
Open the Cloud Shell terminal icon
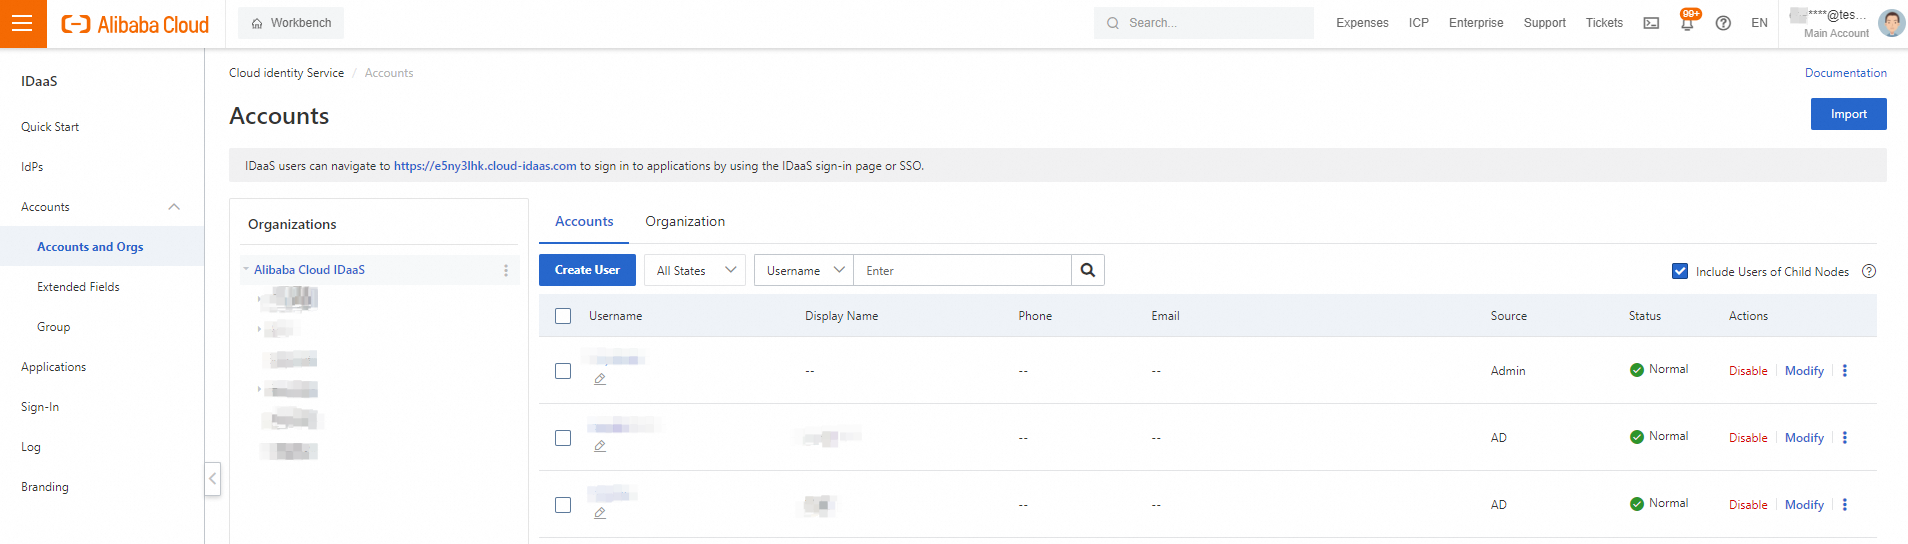(1651, 23)
